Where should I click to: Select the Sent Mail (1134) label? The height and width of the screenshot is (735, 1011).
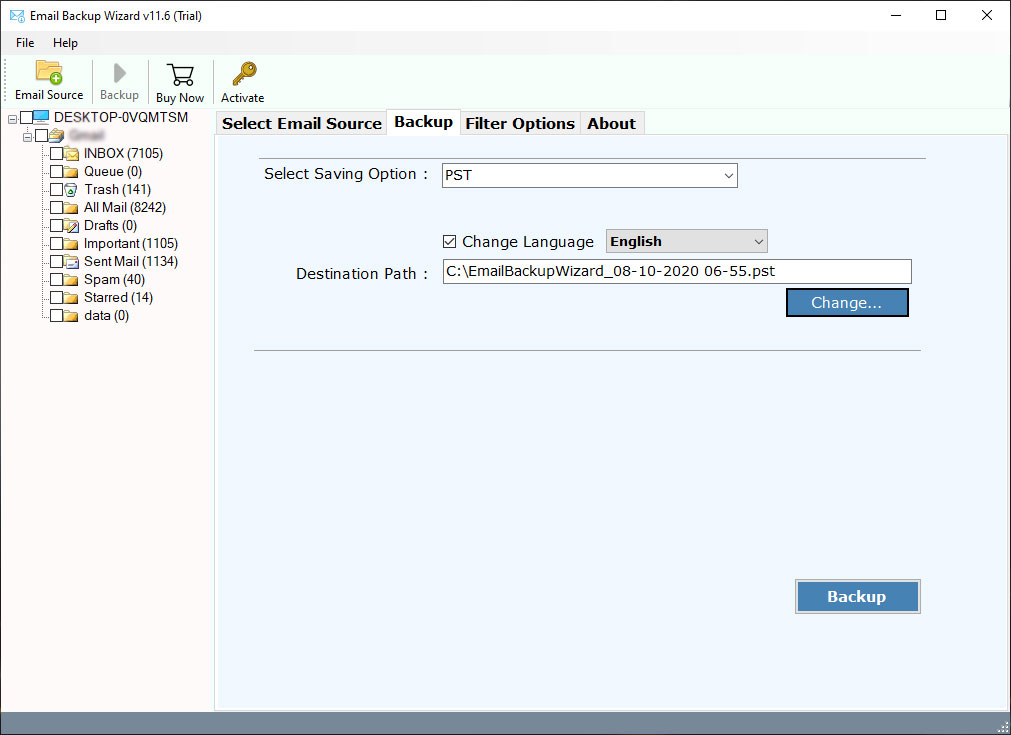tap(131, 262)
